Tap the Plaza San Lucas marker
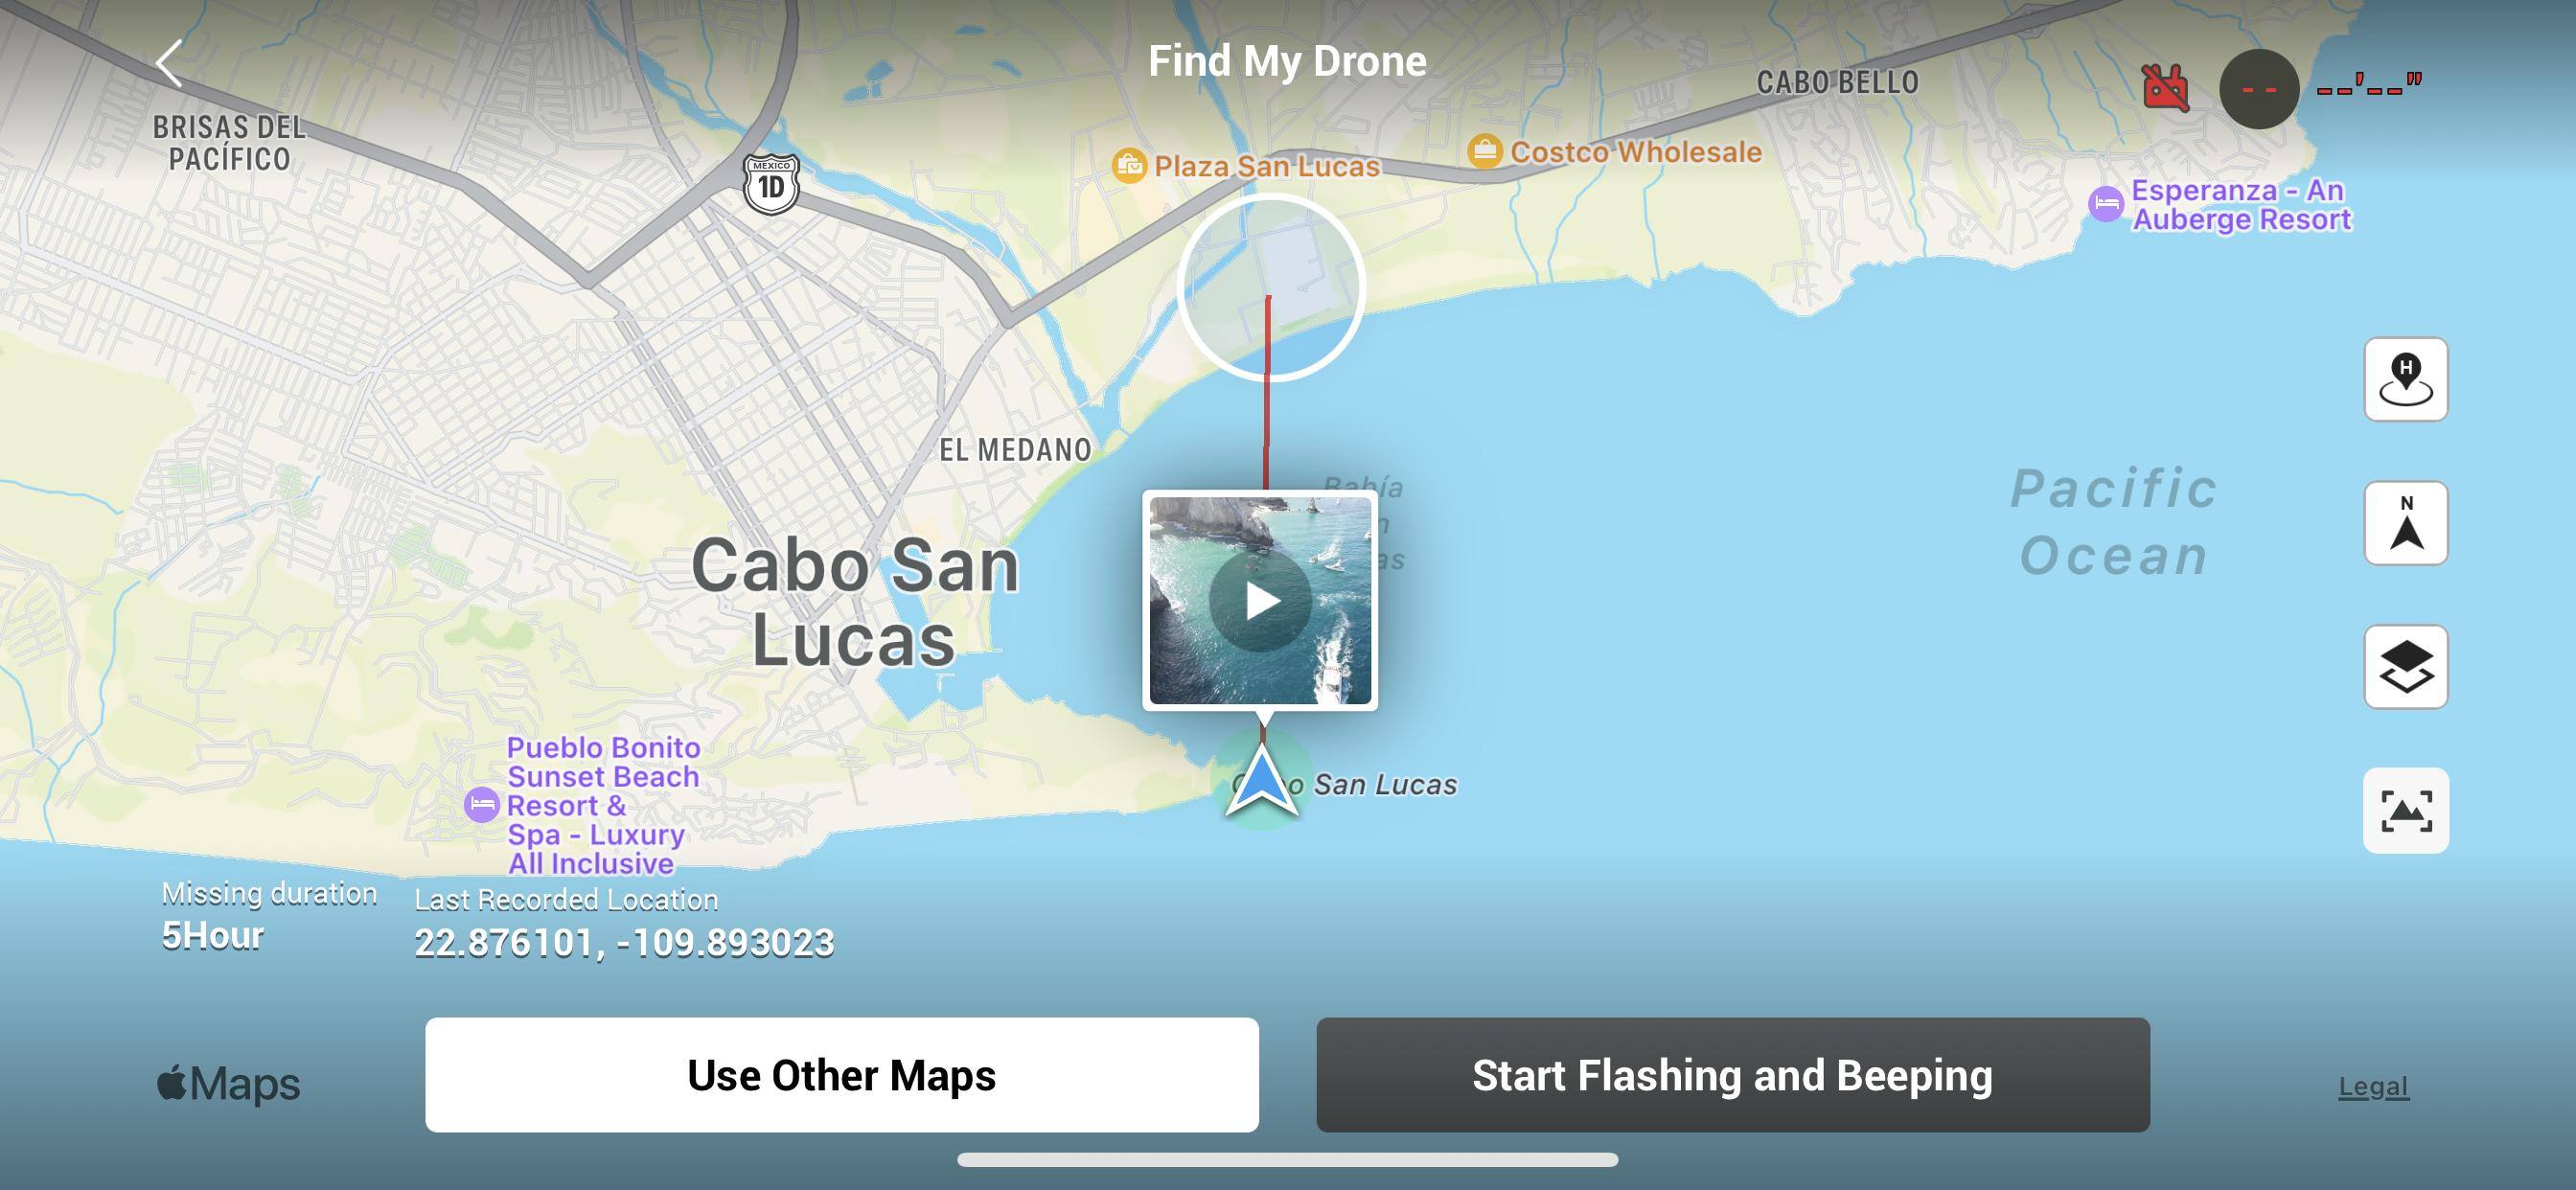 [x=1129, y=165]
